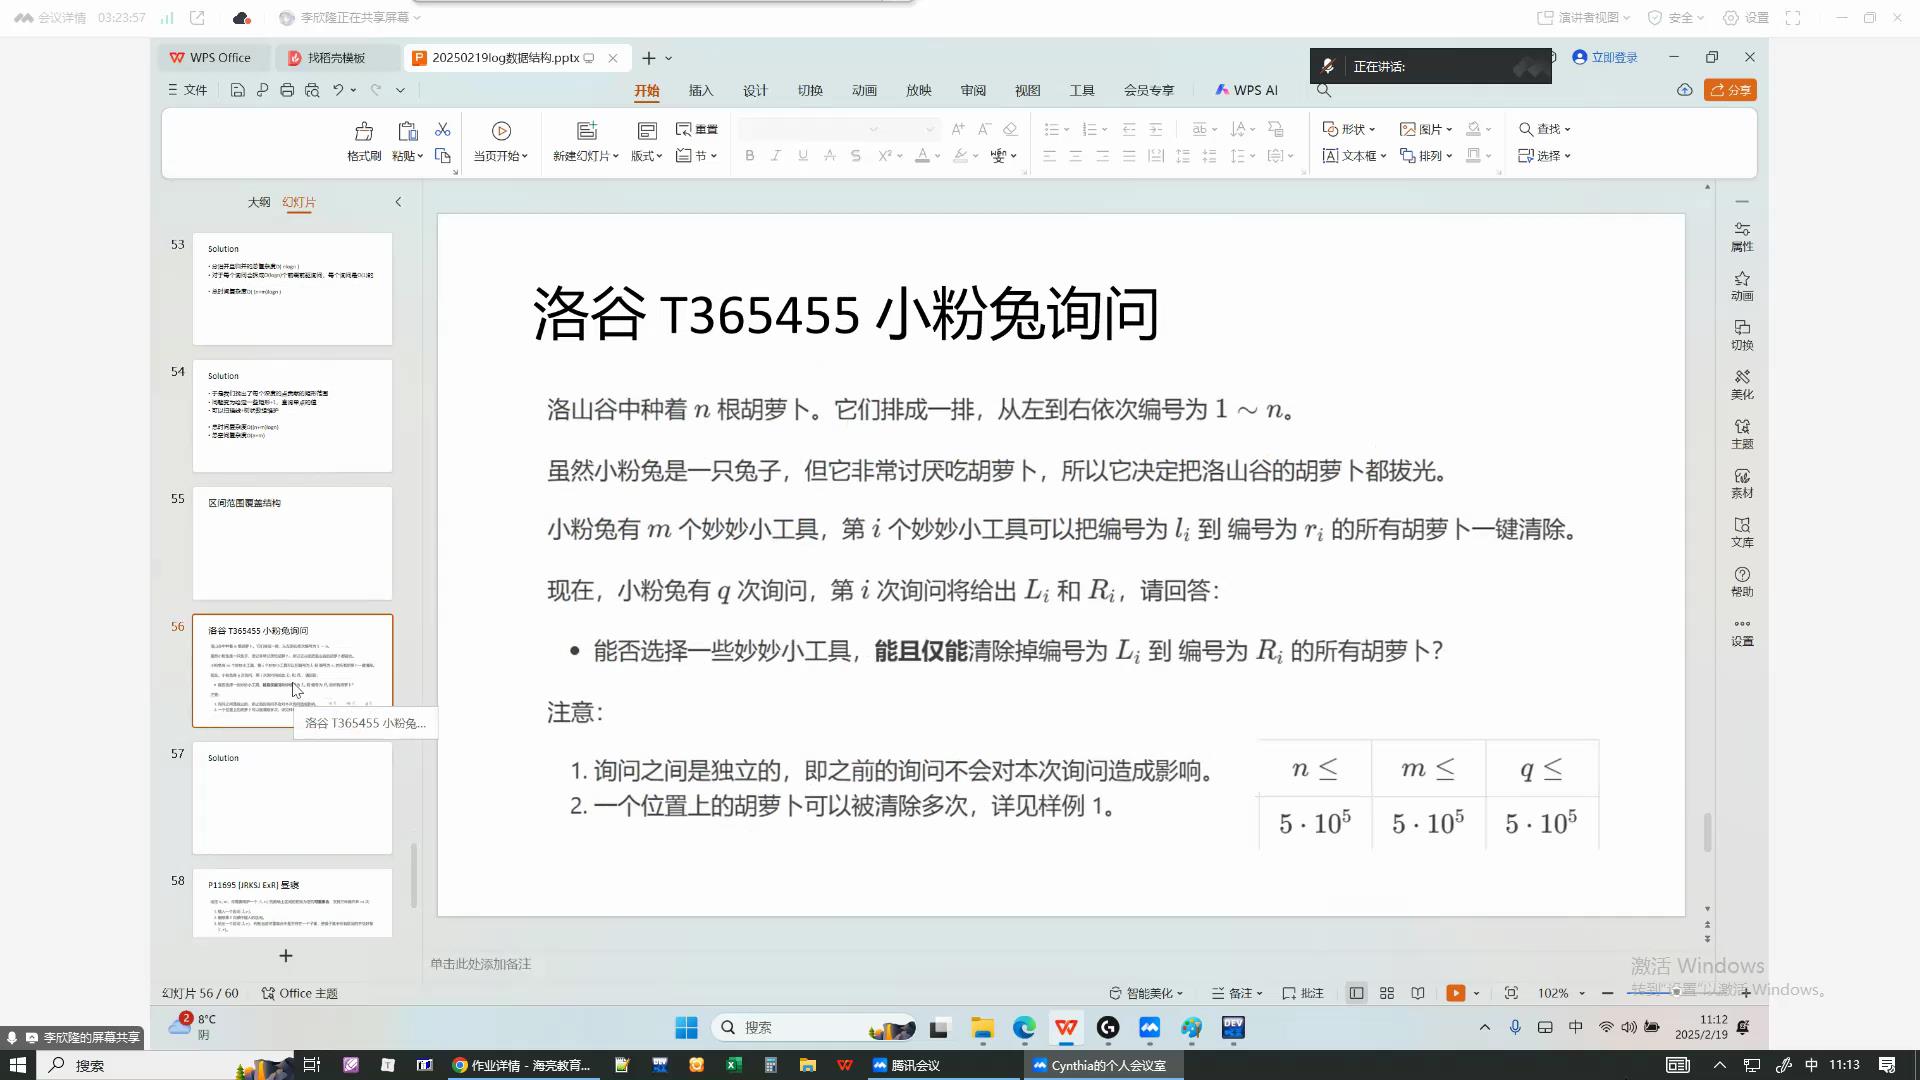Click the new slide (新建幻灯片) icon
The height and width of the screenshot is (1080, 1920).
586,131
